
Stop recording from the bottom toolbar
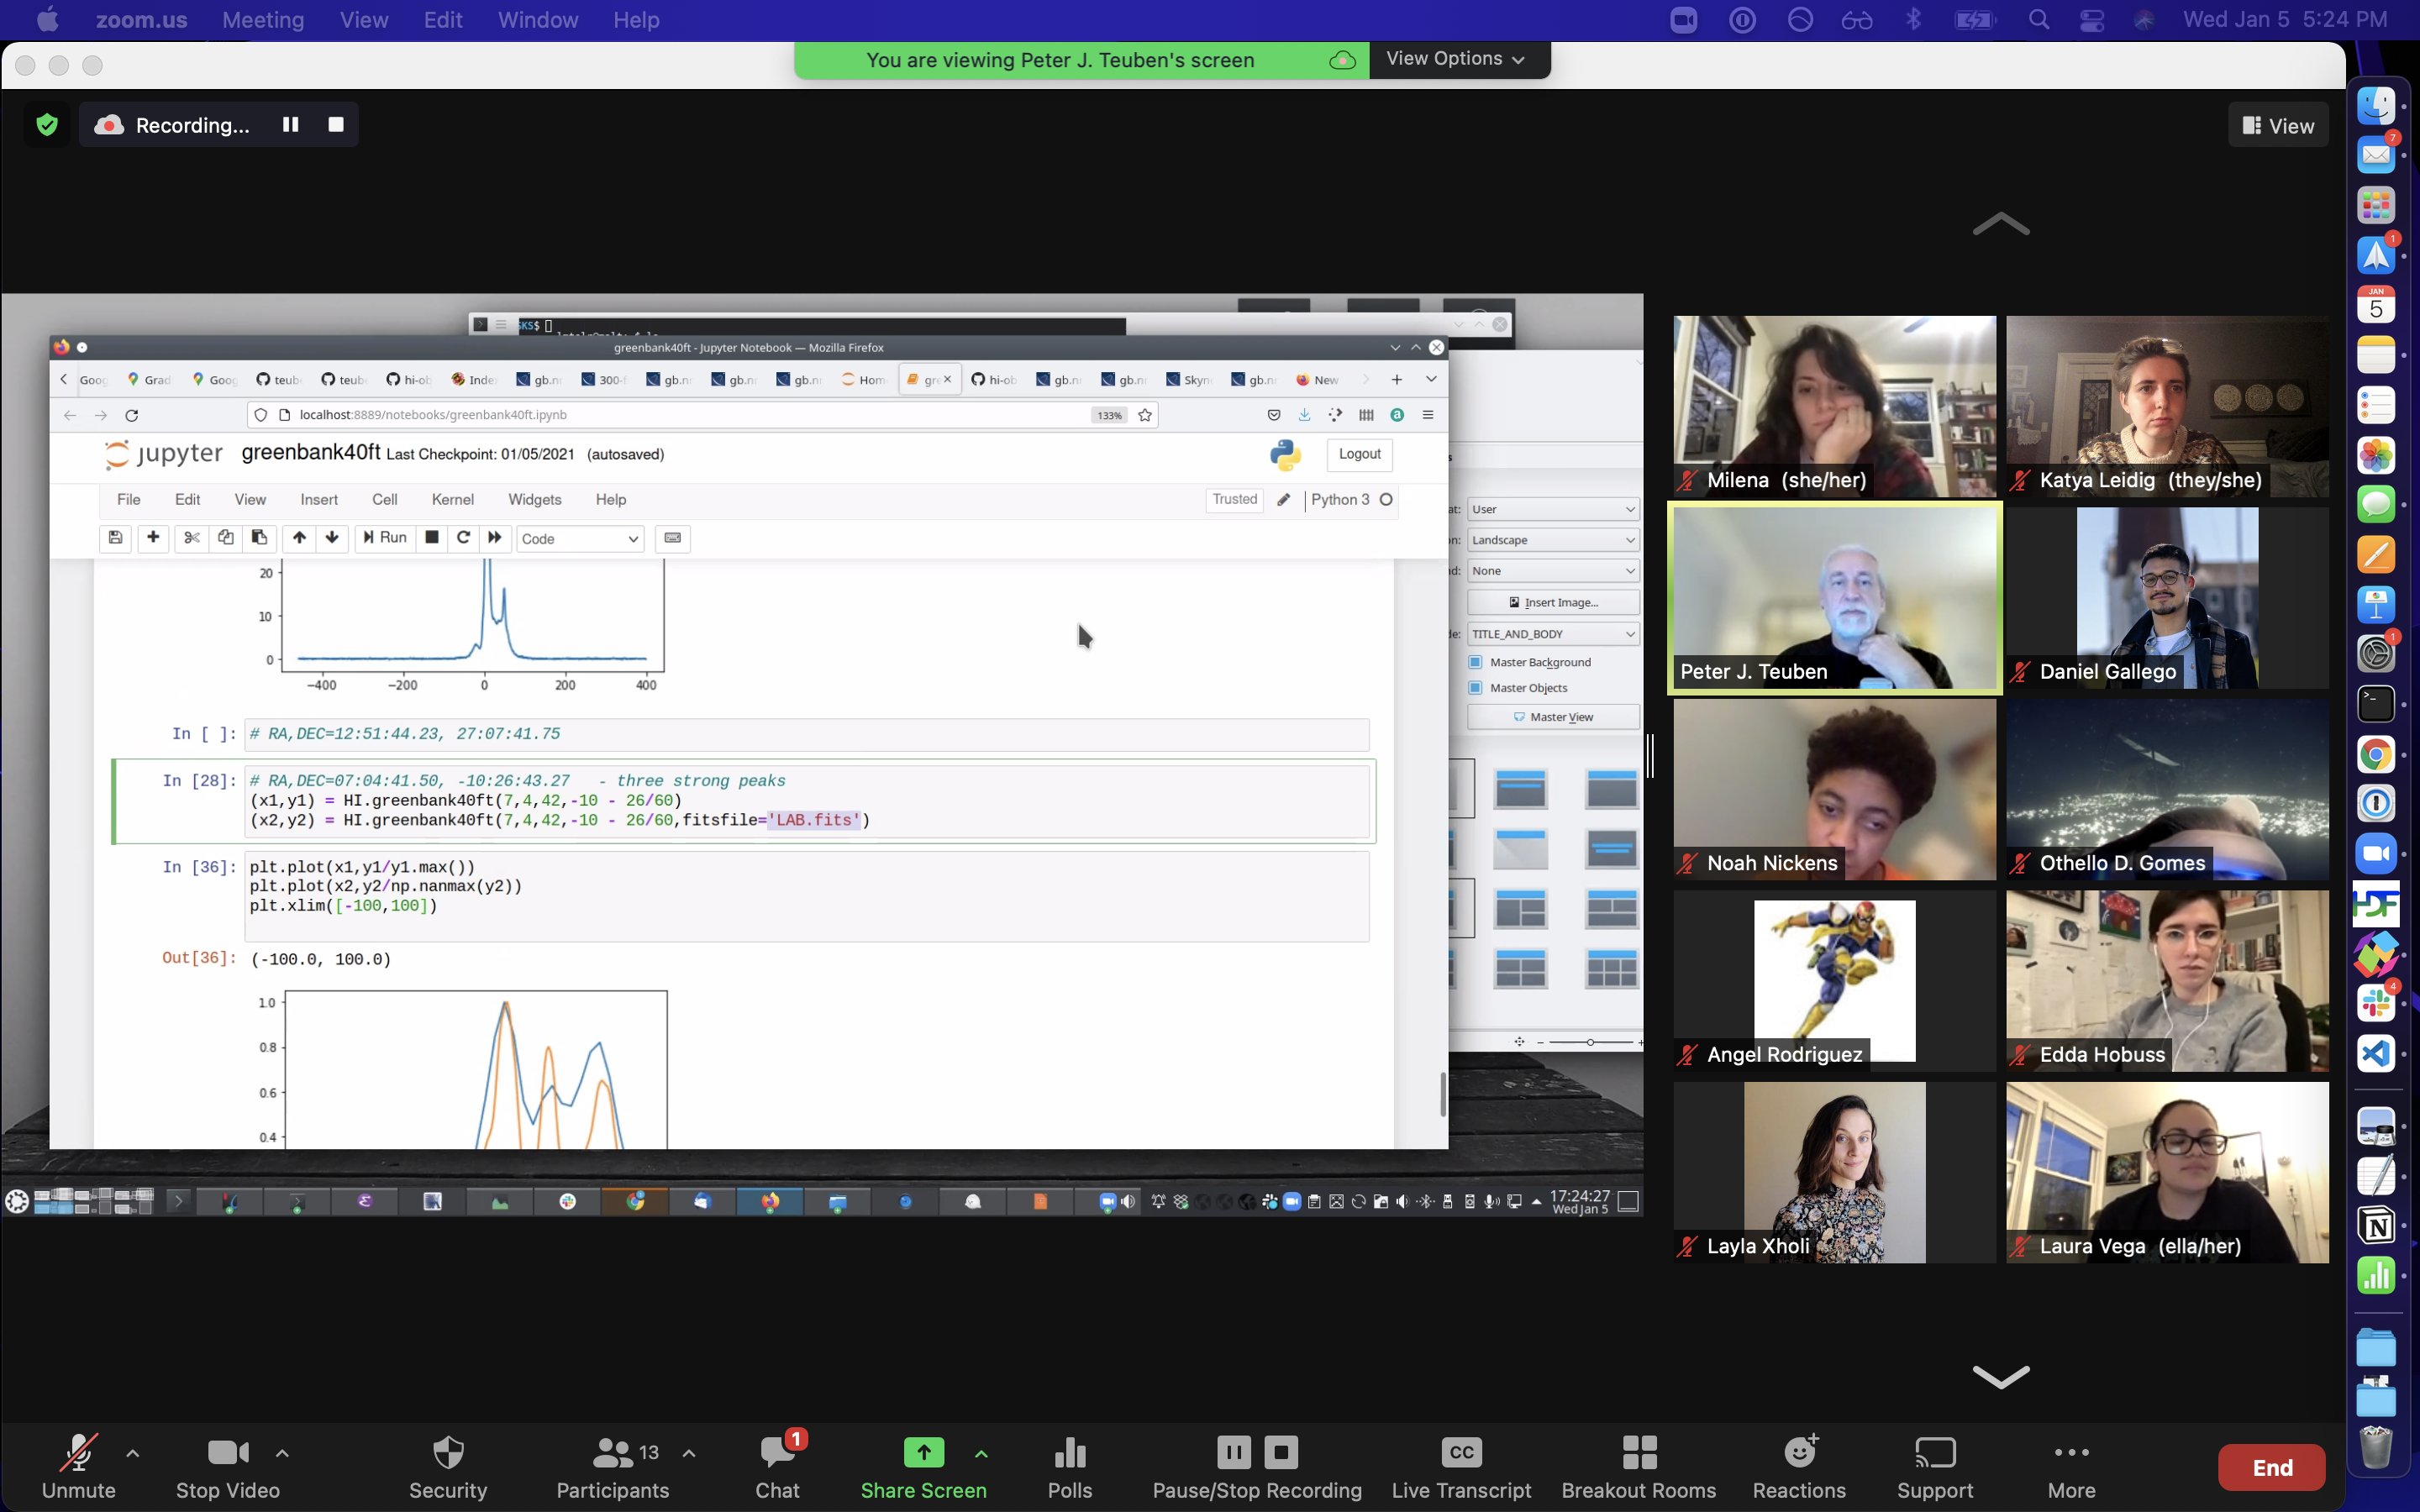point(1281,1452)
